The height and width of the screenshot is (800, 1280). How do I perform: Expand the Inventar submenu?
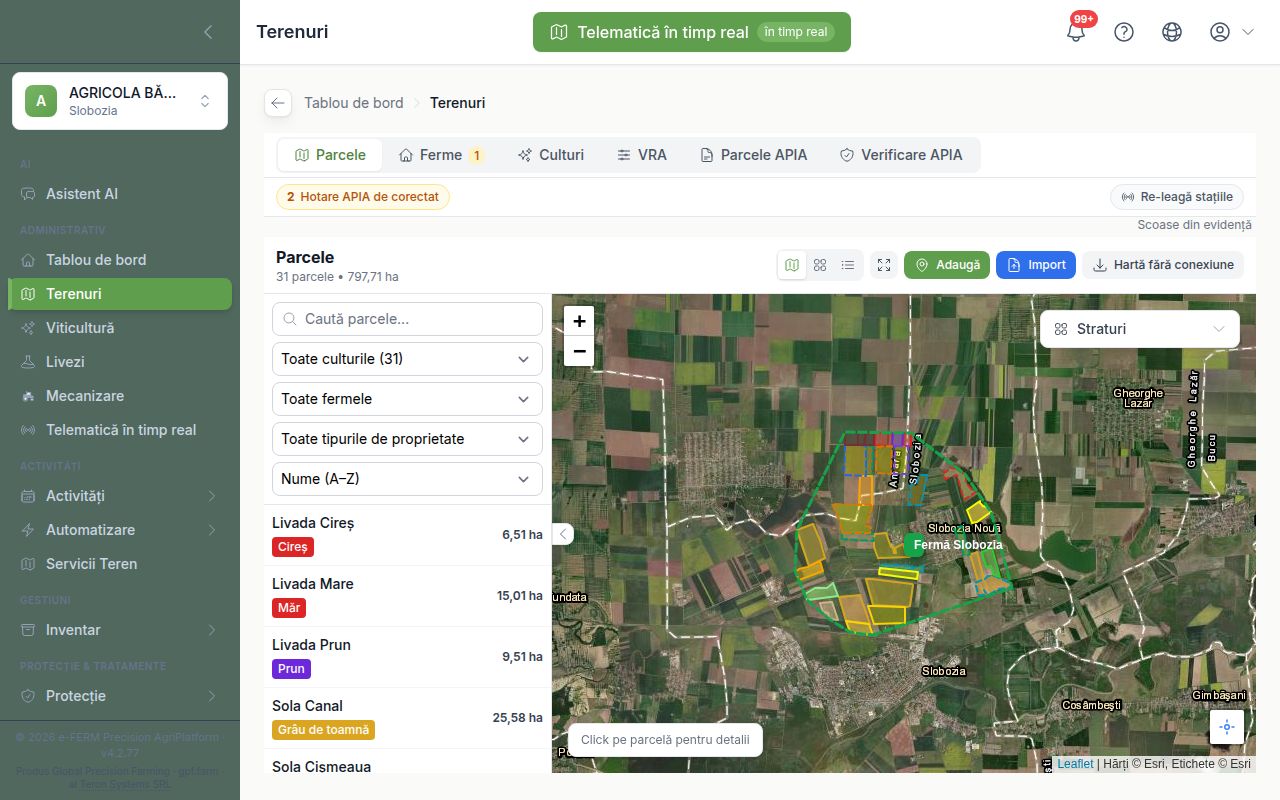(120, 630)
